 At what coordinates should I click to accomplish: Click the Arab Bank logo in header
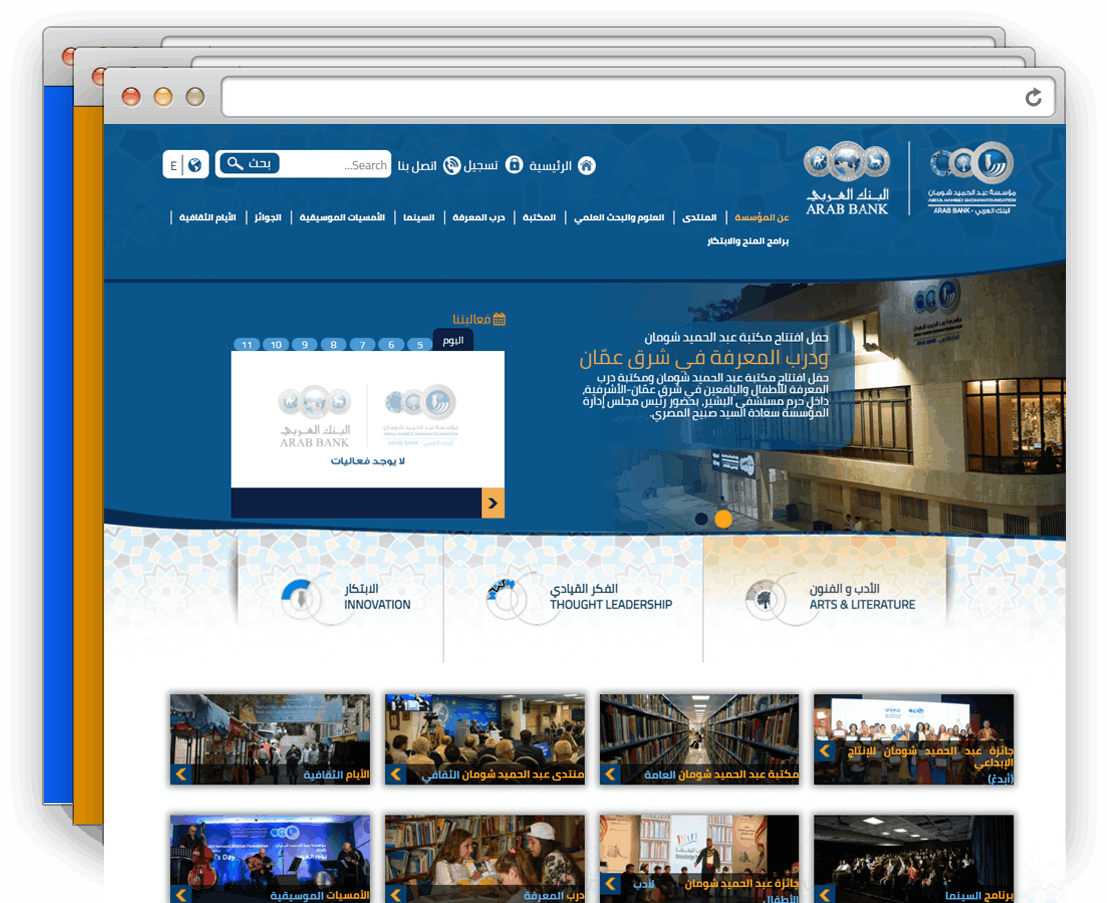click(x=846, y=178)
